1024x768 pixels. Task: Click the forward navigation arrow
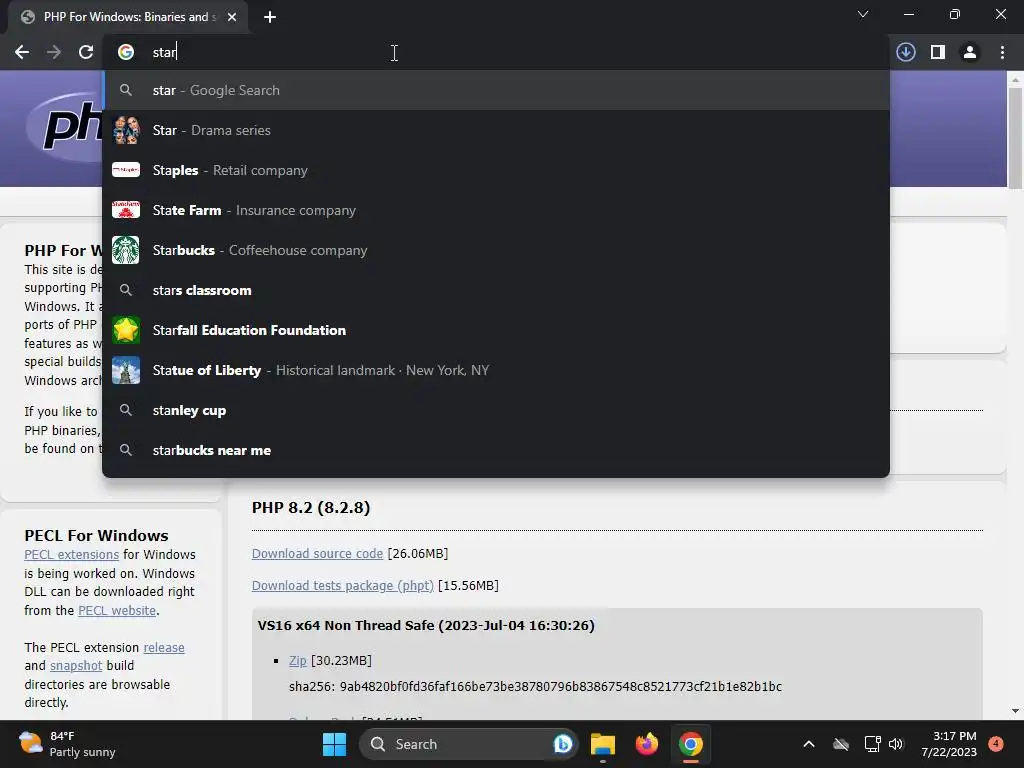click(x=54, y=52)
